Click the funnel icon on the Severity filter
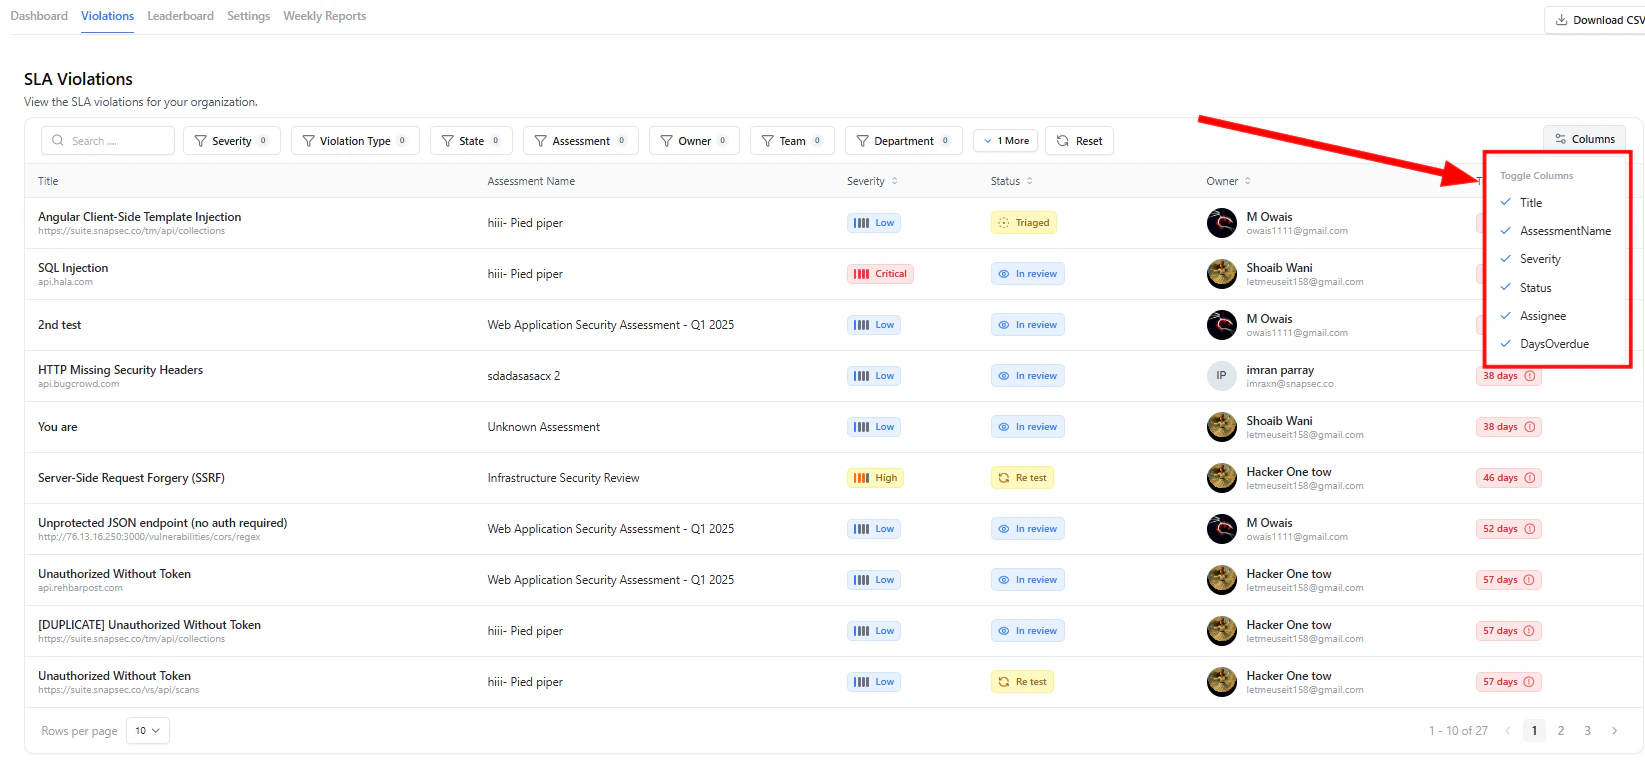1645x778 pixels. [201, 141]
